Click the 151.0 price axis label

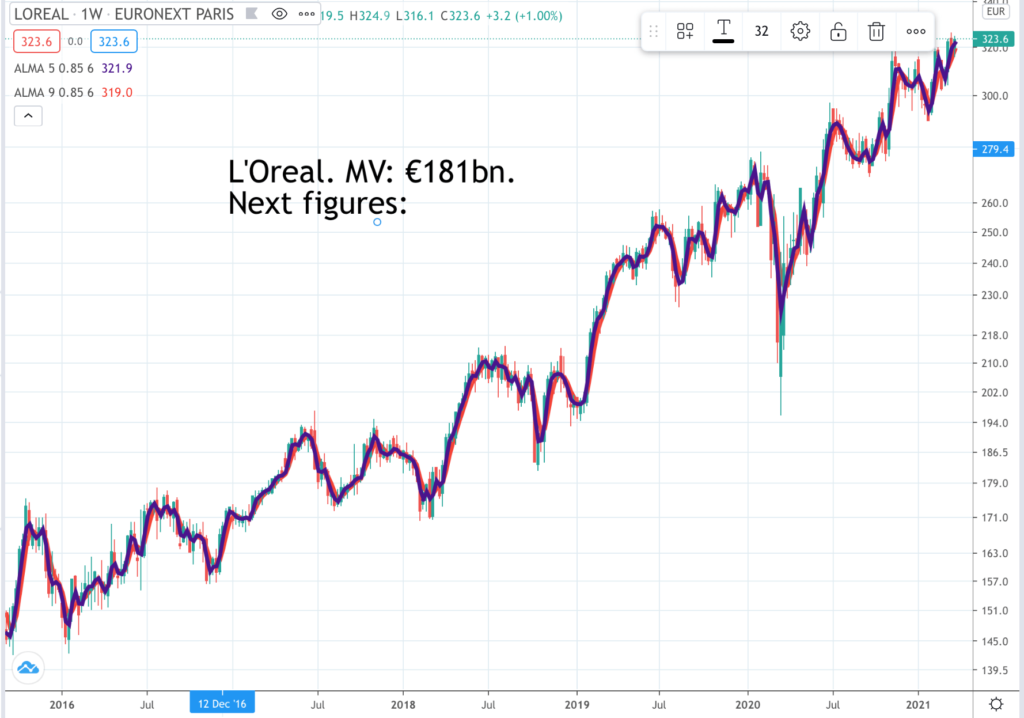[x=995, y=611]
